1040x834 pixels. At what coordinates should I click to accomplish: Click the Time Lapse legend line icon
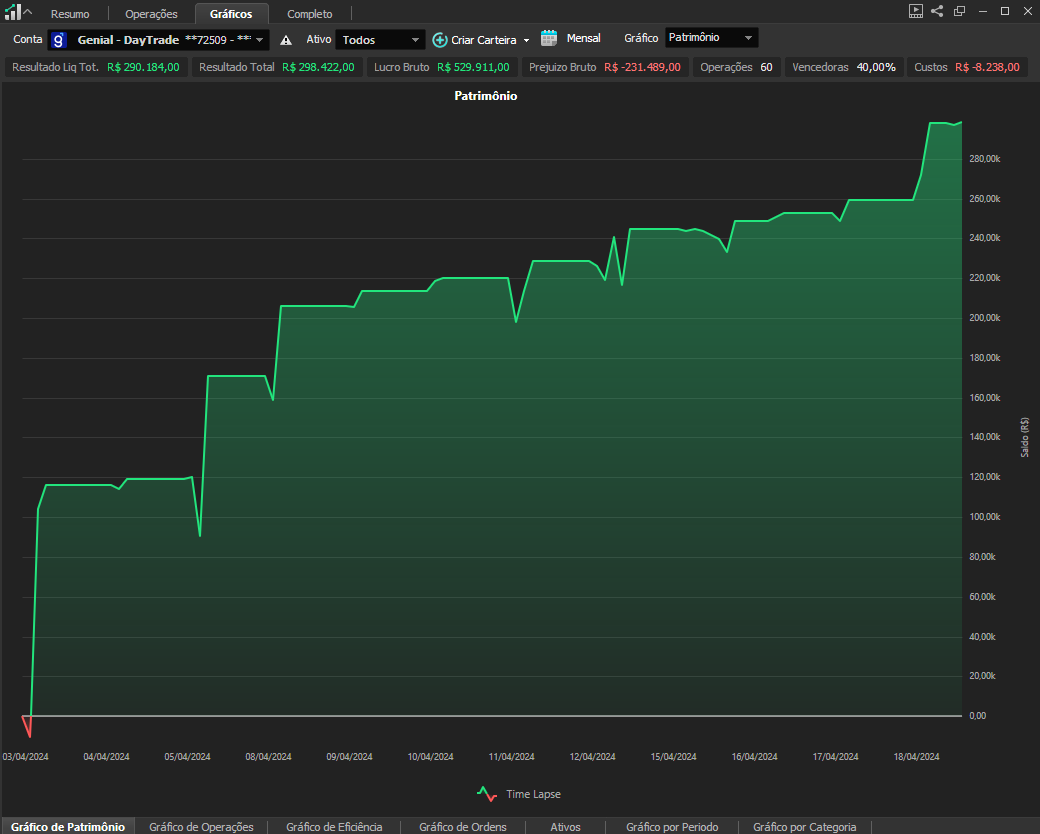coord(487,794)
